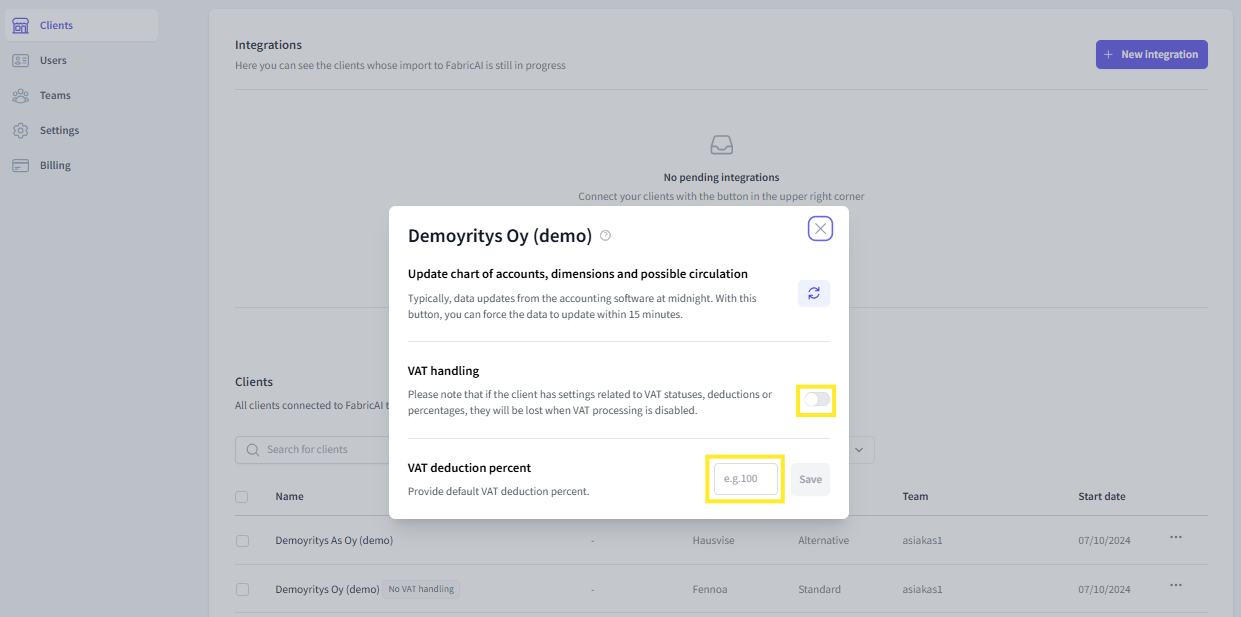This screenshot has width=1241, height=617.
Task: Click the New integration button
Action: click(x=1151, y=55)
